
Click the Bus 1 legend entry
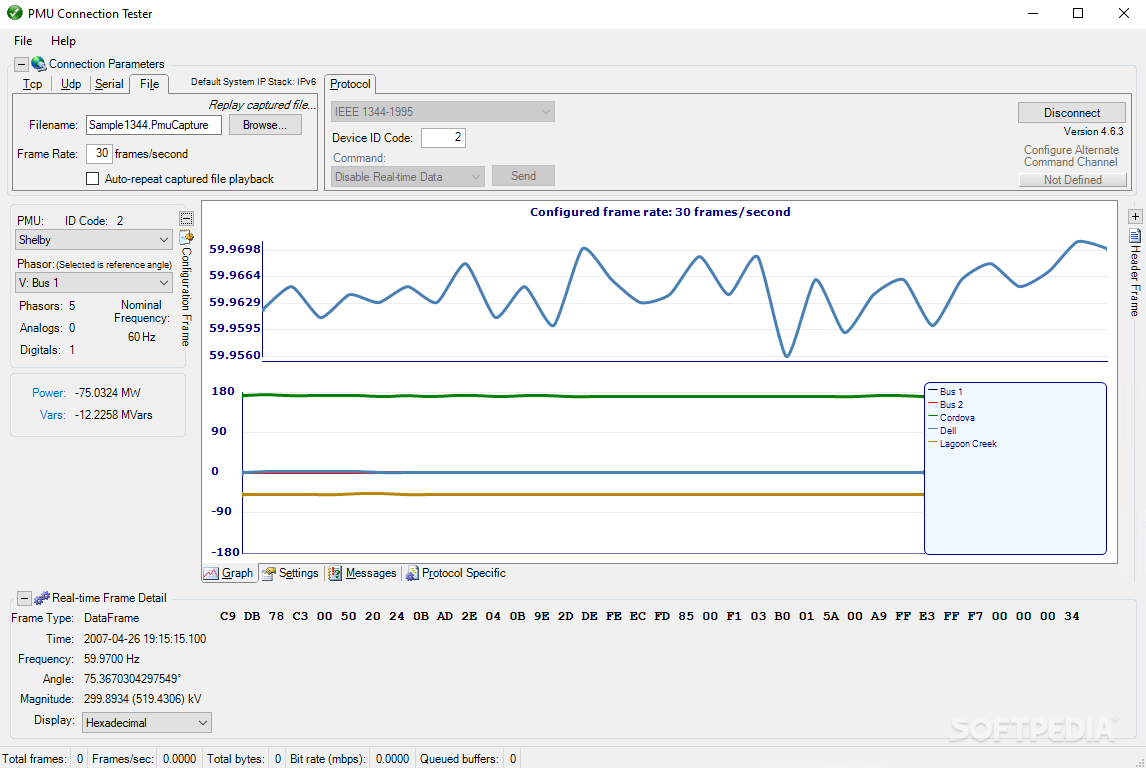(945, 392)
